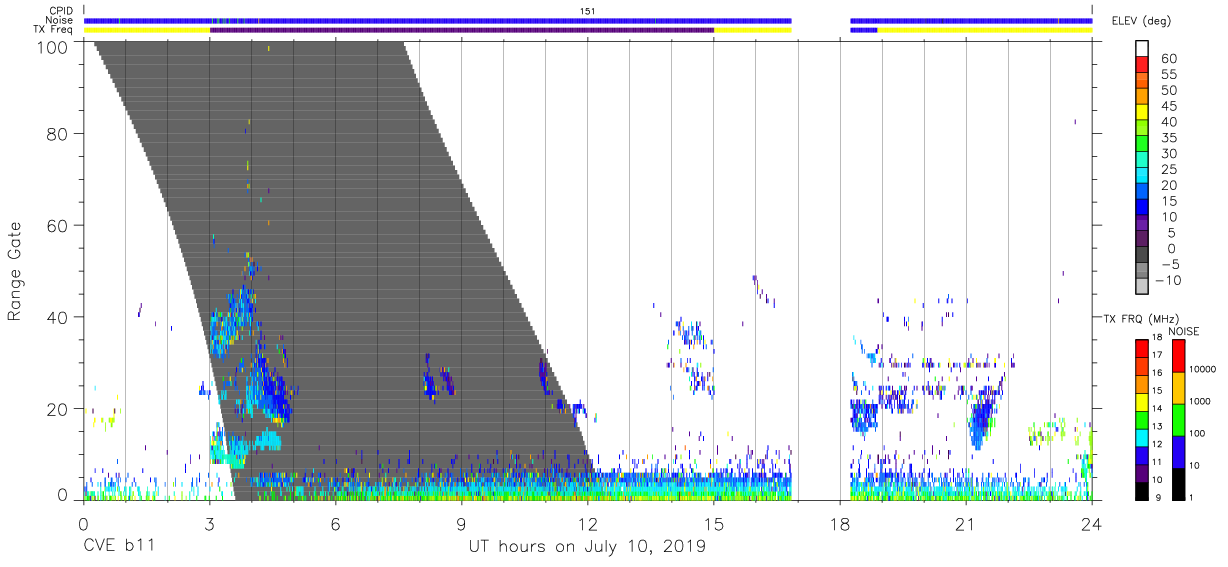Select the CPID value 151
The image size is (1228, 567).
(x=587, y=11)
